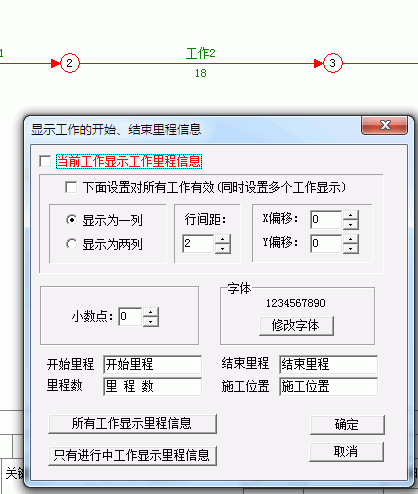Select 显示为两列 radio button
The width and height of the screenshot is (418, 494).
pyautogui.click(x=71, y=244)
